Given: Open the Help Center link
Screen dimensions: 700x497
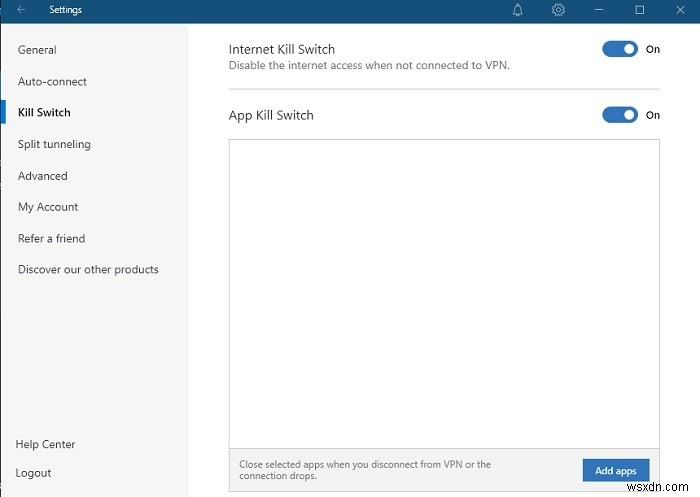Looking at the screenshot, I should 45,444.
